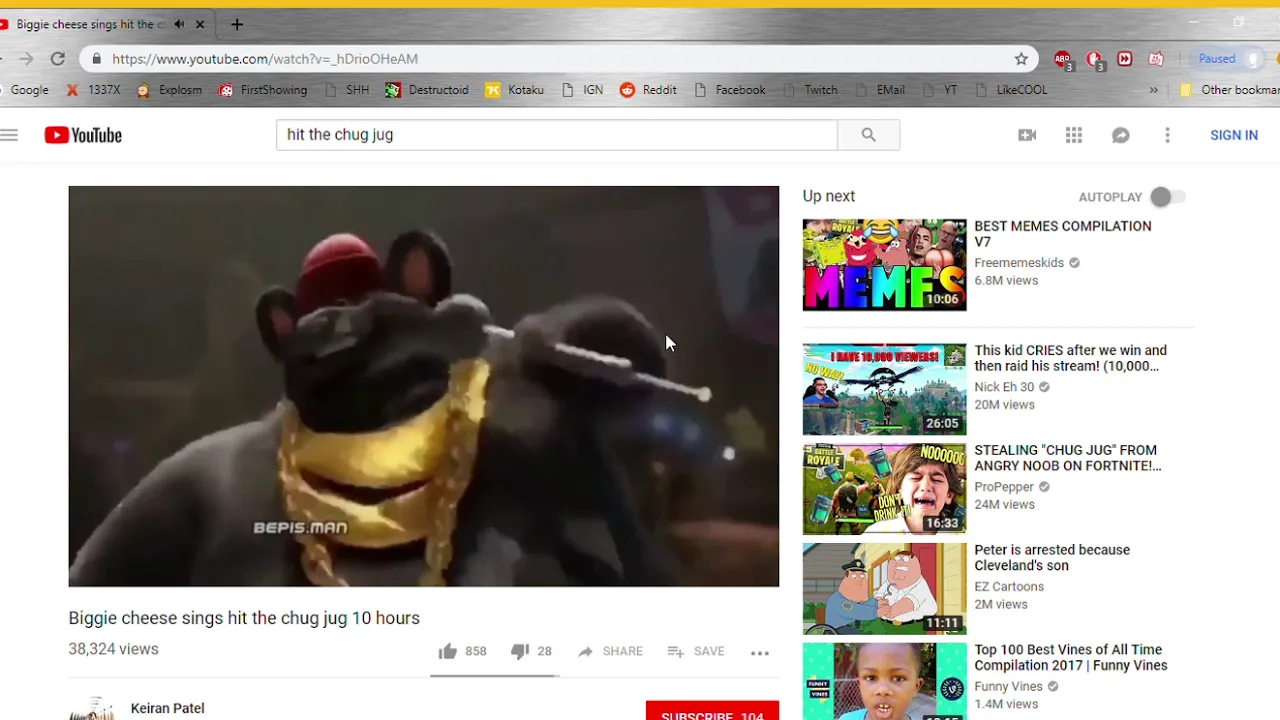This screenshot has width=1280, height=720.
Task: Open Peter is arrested video title
Action: (x=1052, y=558)
